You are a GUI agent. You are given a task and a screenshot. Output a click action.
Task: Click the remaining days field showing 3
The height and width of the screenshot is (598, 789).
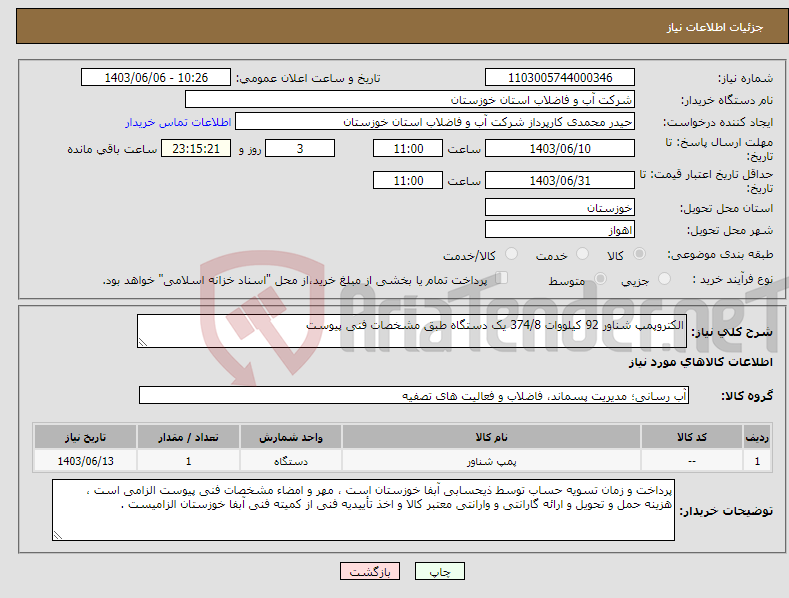(300, 148)
